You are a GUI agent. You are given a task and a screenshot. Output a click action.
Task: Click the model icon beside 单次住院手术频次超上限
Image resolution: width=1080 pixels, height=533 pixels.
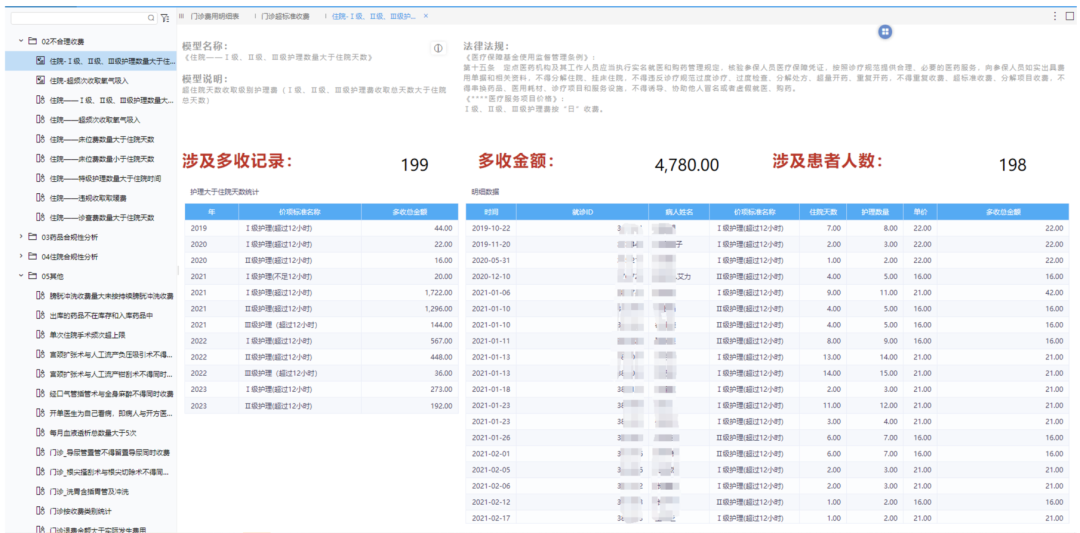tap(40, 335)
